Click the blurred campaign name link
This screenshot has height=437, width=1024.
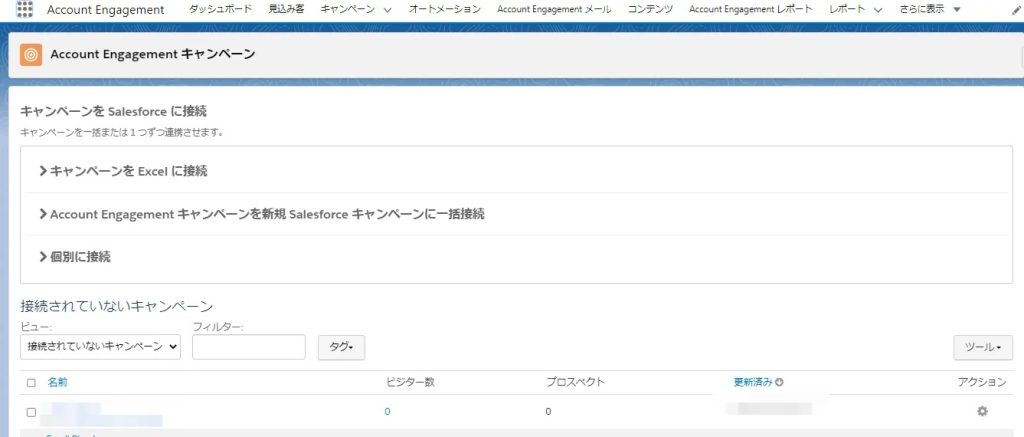pos(101,415)
